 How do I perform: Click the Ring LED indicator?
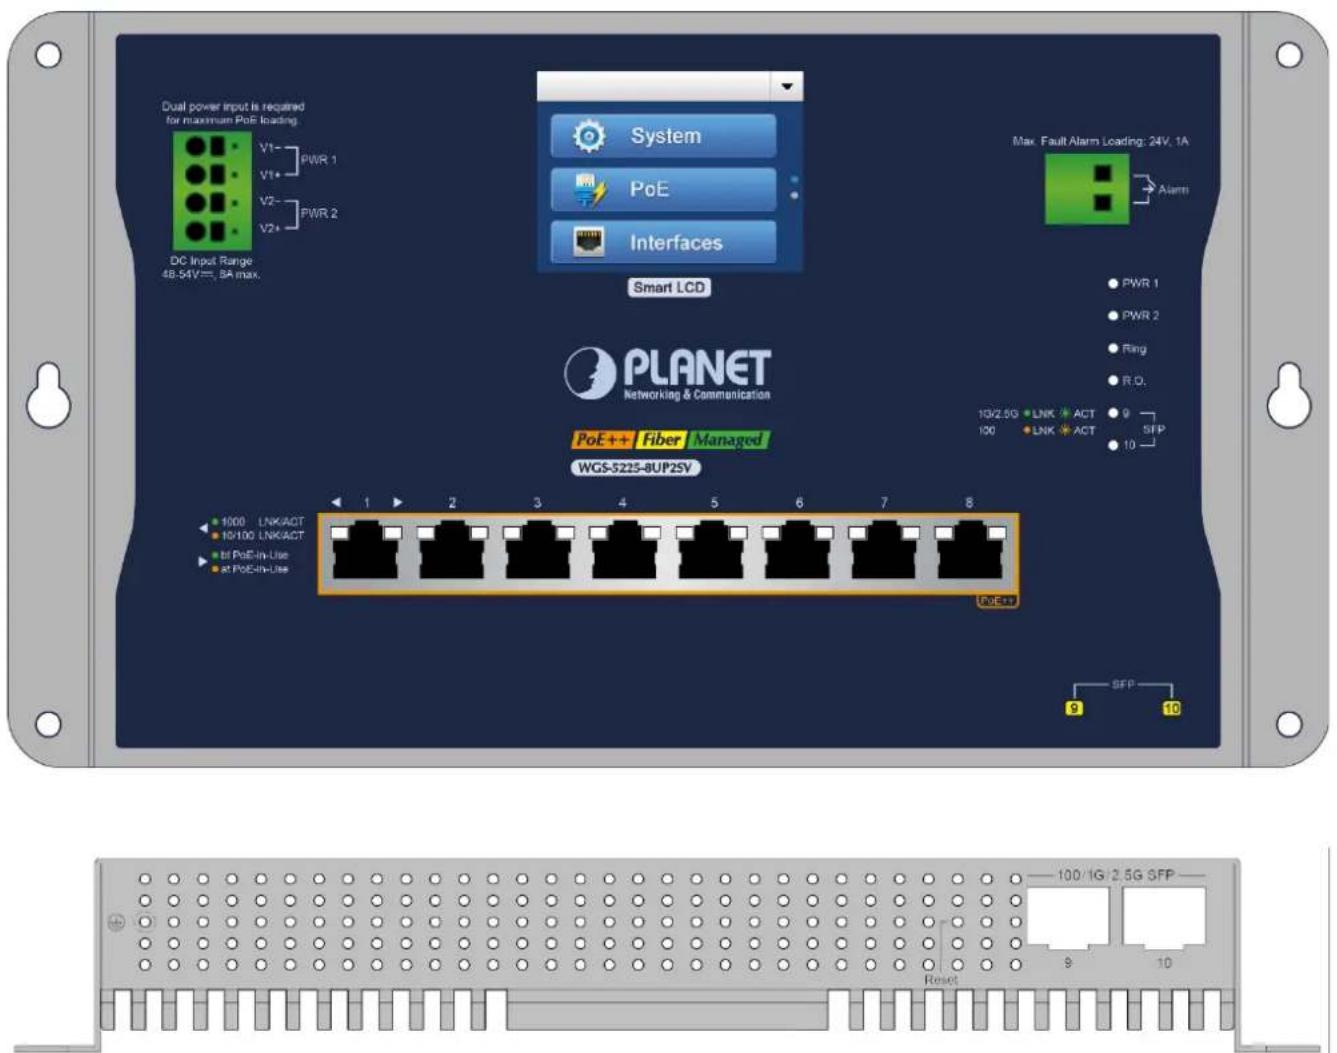tap(1113, 348)
